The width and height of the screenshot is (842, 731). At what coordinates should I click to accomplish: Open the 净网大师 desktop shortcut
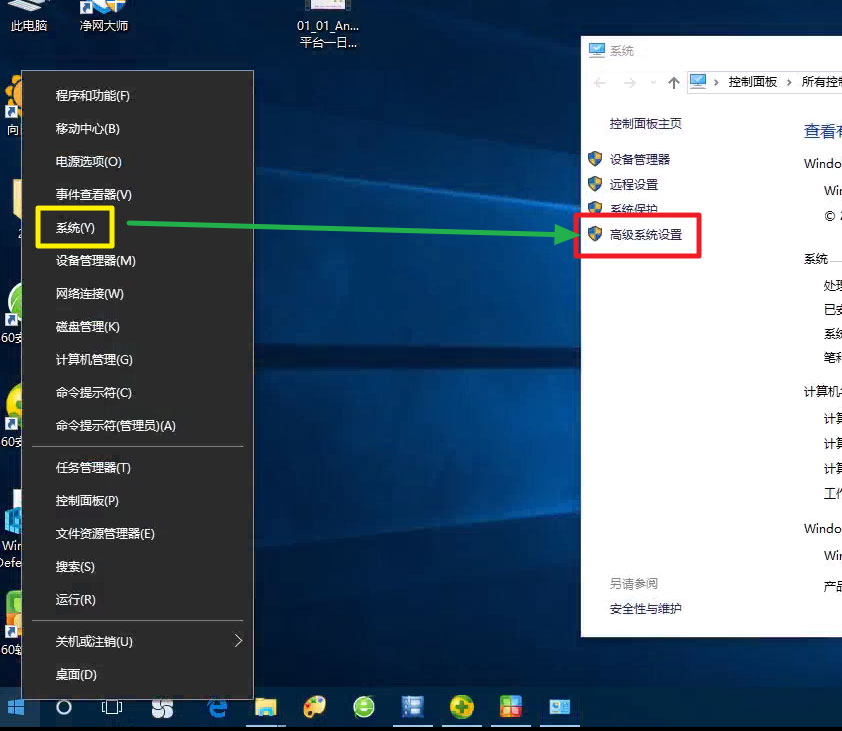click(104, 16)
